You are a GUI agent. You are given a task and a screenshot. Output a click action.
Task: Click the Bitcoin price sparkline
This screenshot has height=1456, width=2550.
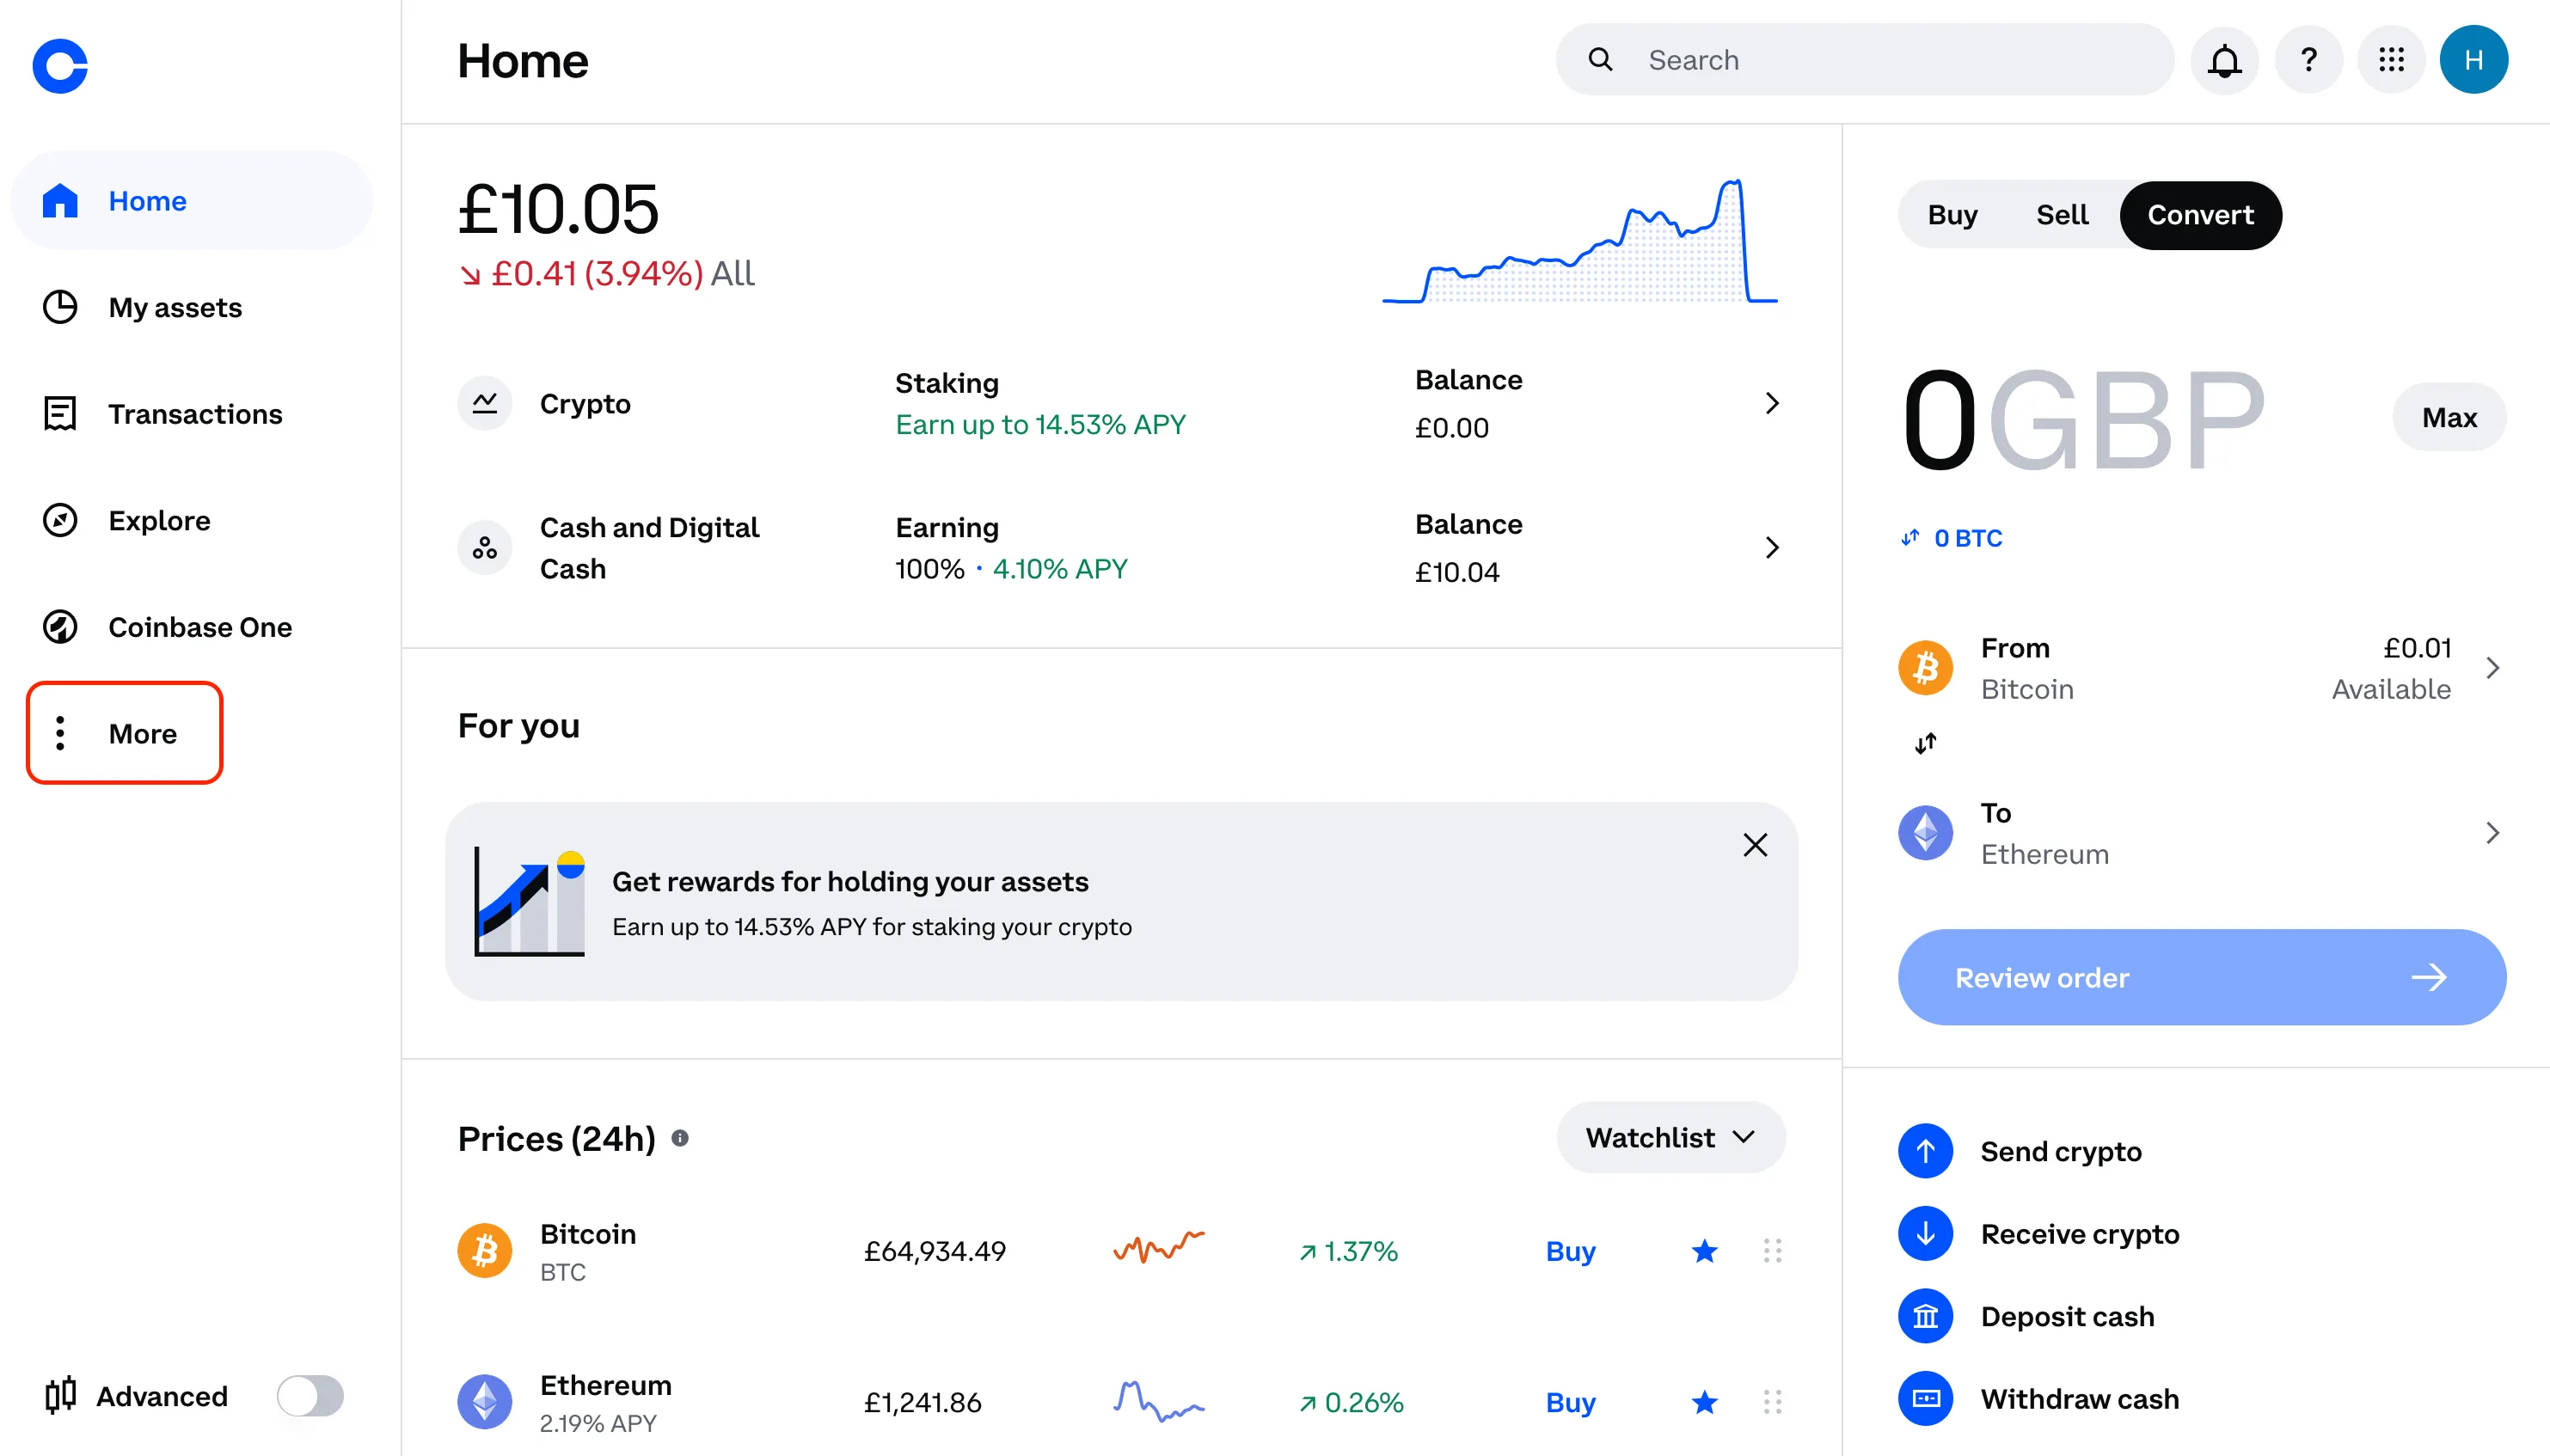click(1159, 1247)
